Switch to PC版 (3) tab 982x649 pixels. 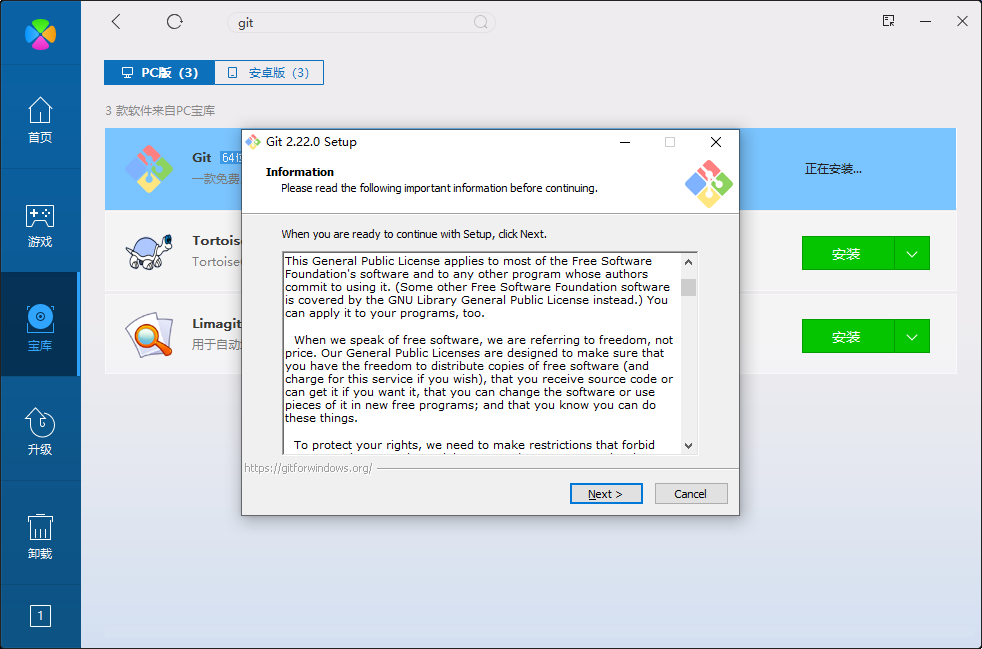click(x=160, y=73)
